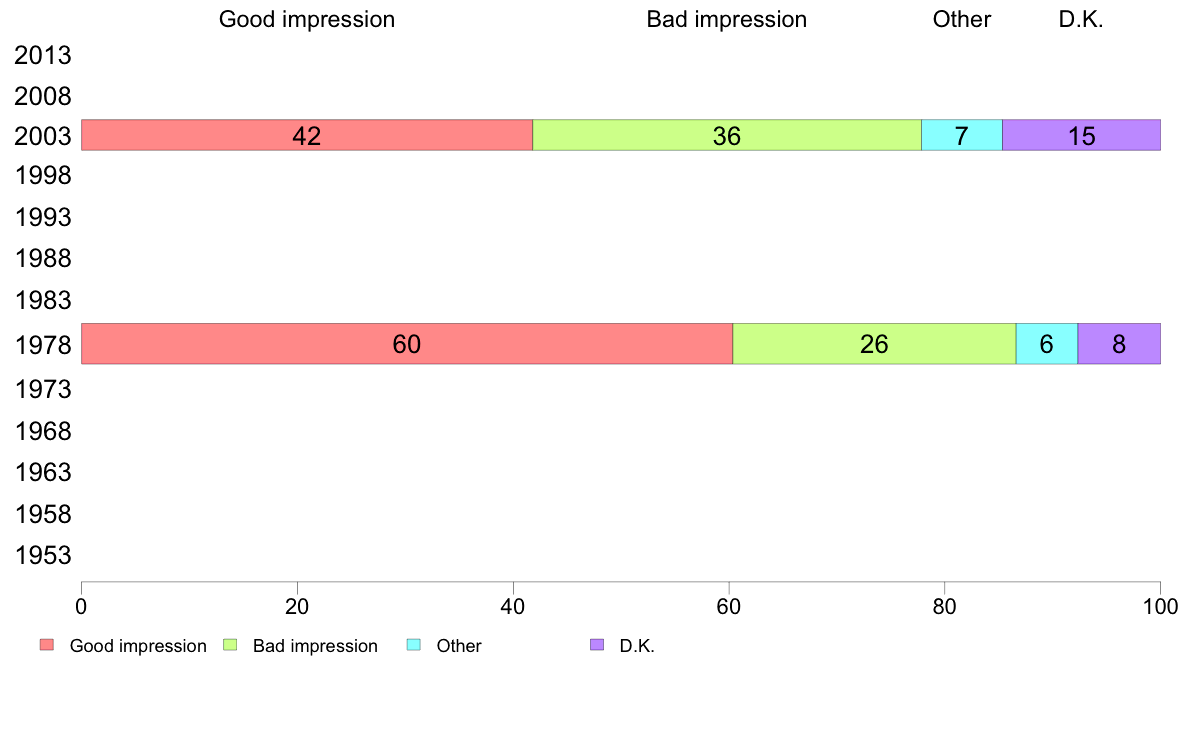Click the Good impression column header at top

[307, 20]
